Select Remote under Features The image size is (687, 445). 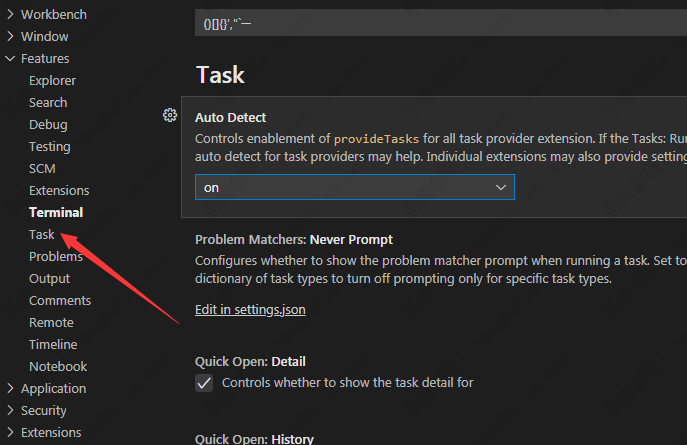coord(51,323)
